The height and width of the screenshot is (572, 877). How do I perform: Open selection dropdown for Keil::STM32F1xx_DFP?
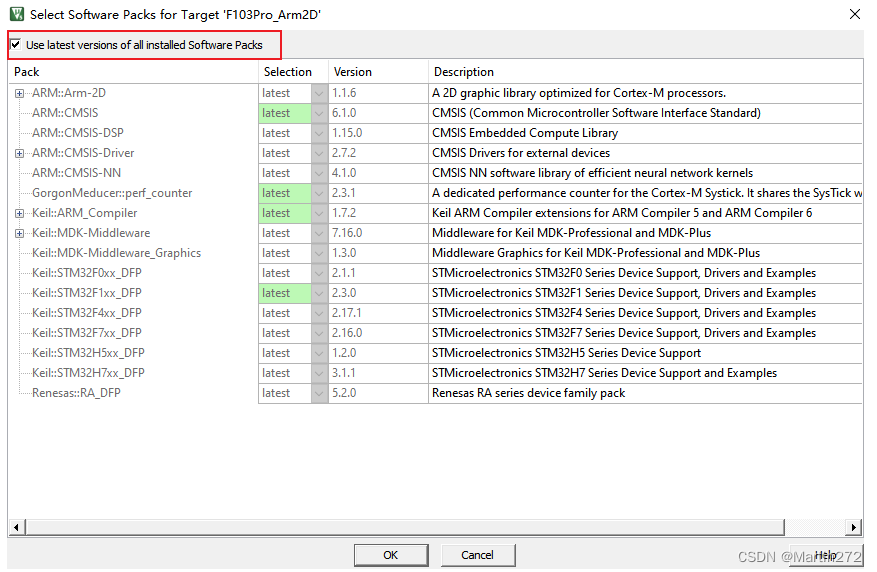319,294
